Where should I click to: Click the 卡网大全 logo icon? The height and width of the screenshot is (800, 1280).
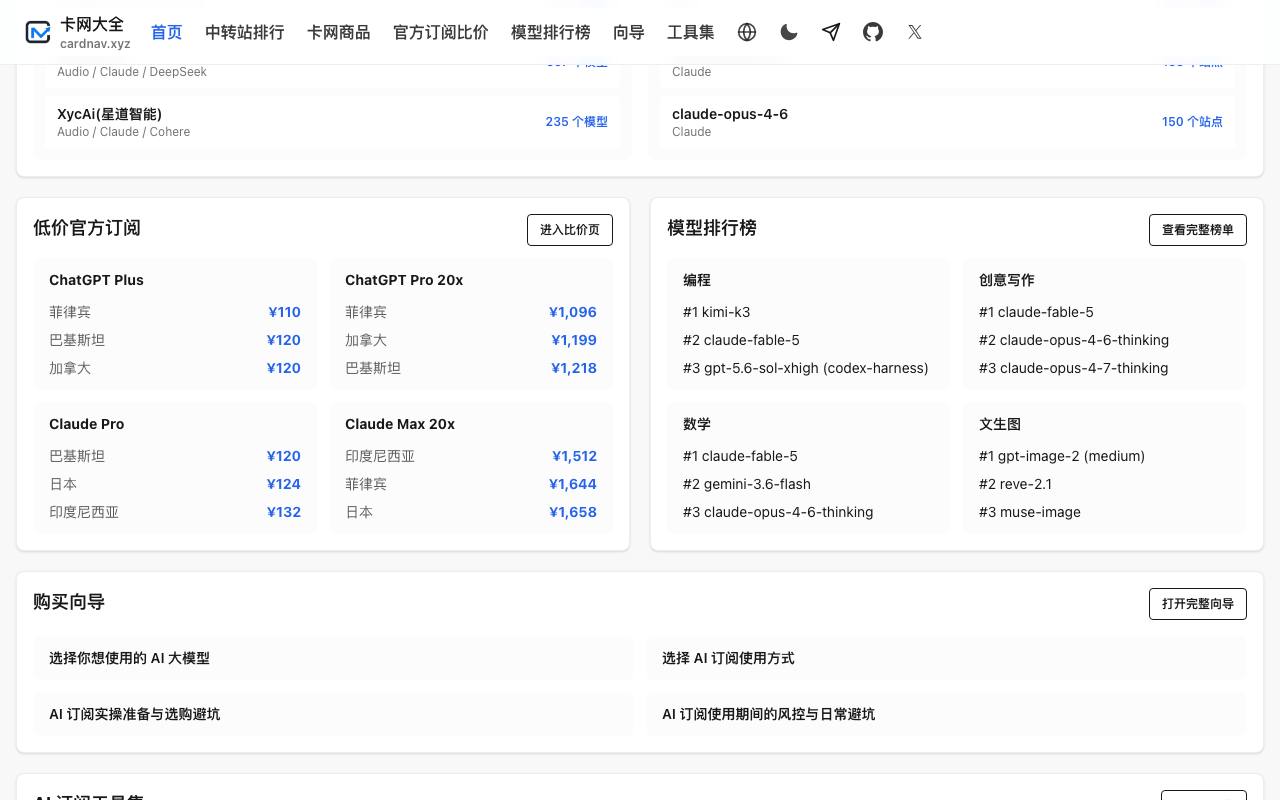[x=38, y=32]
